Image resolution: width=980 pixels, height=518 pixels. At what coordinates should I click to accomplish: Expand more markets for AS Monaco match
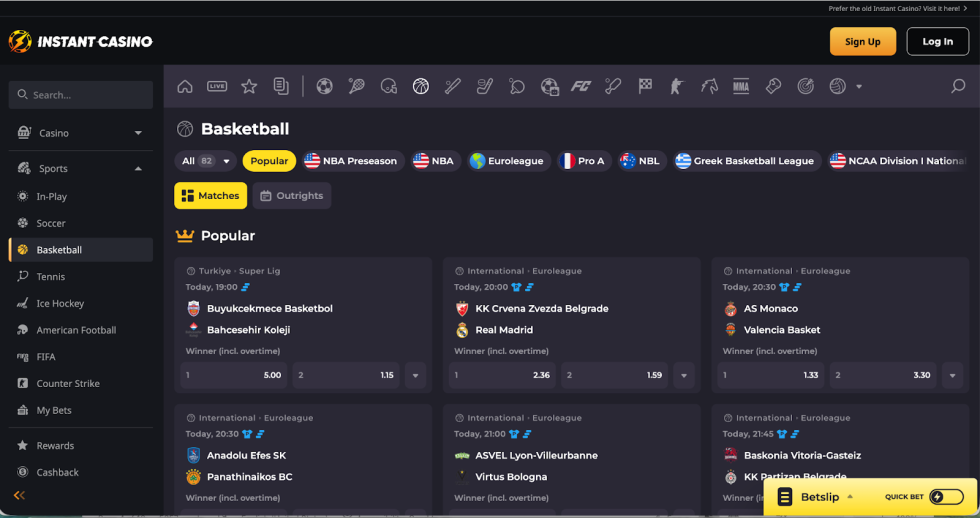point(953,375)
